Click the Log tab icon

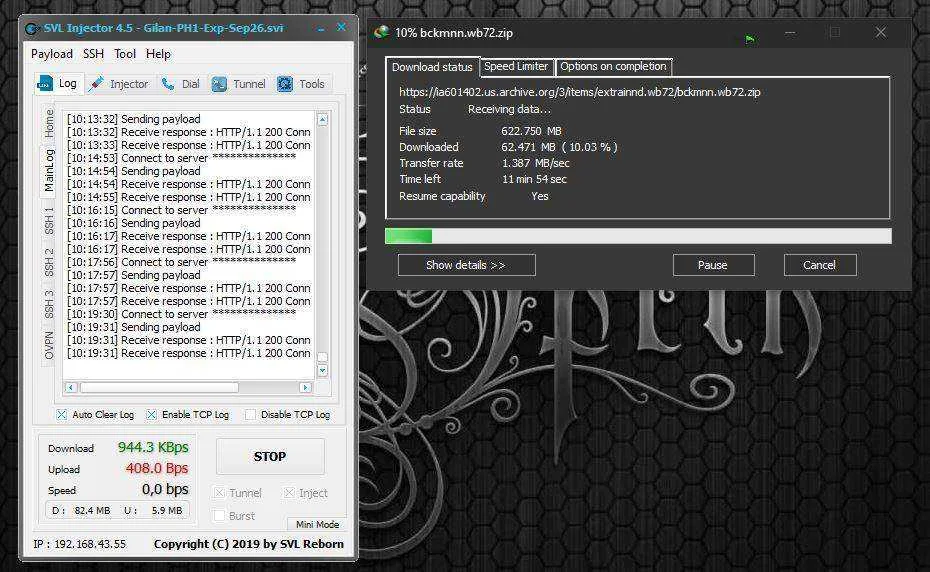[x=45, y=84]
